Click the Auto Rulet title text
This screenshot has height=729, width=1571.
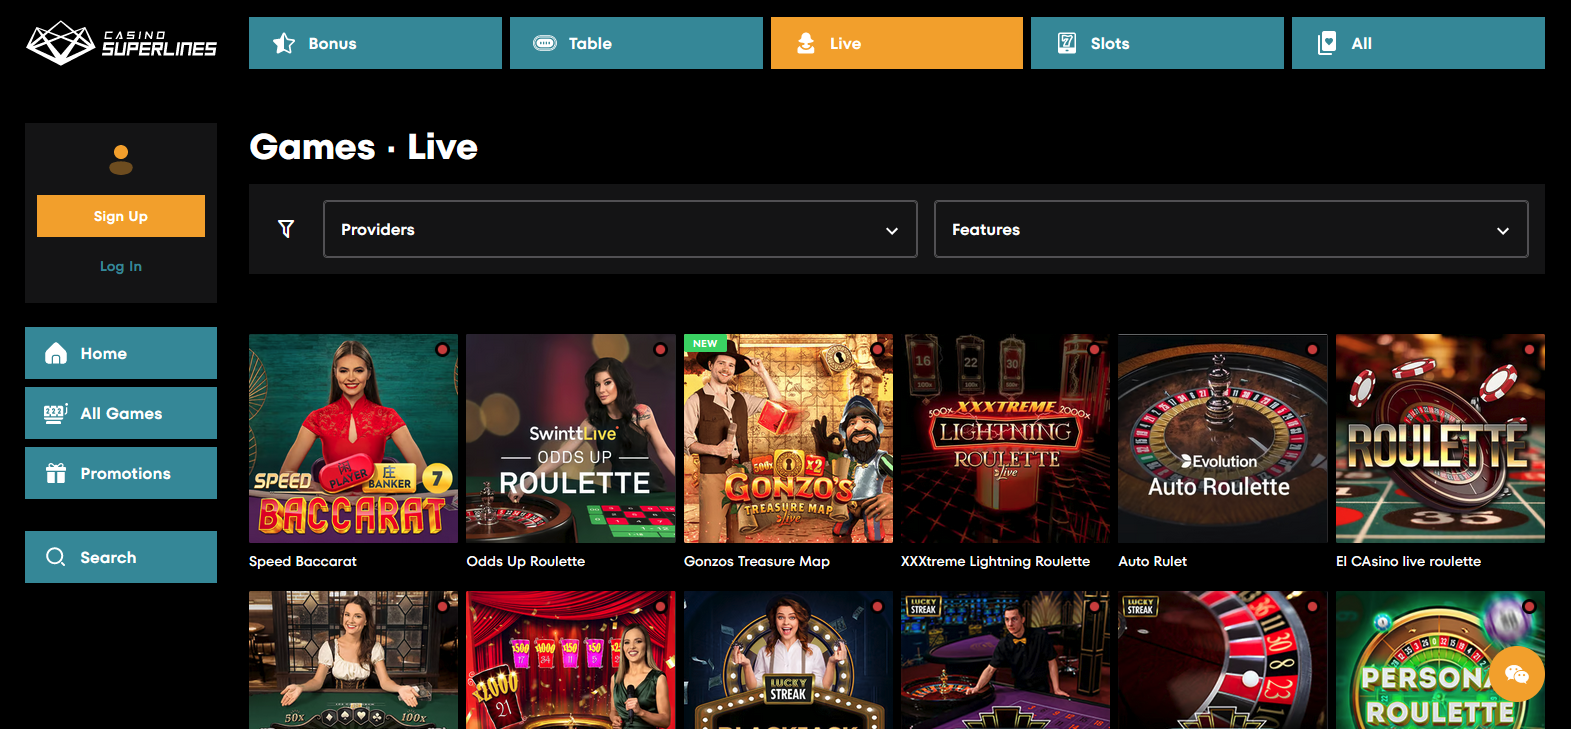1153,561
